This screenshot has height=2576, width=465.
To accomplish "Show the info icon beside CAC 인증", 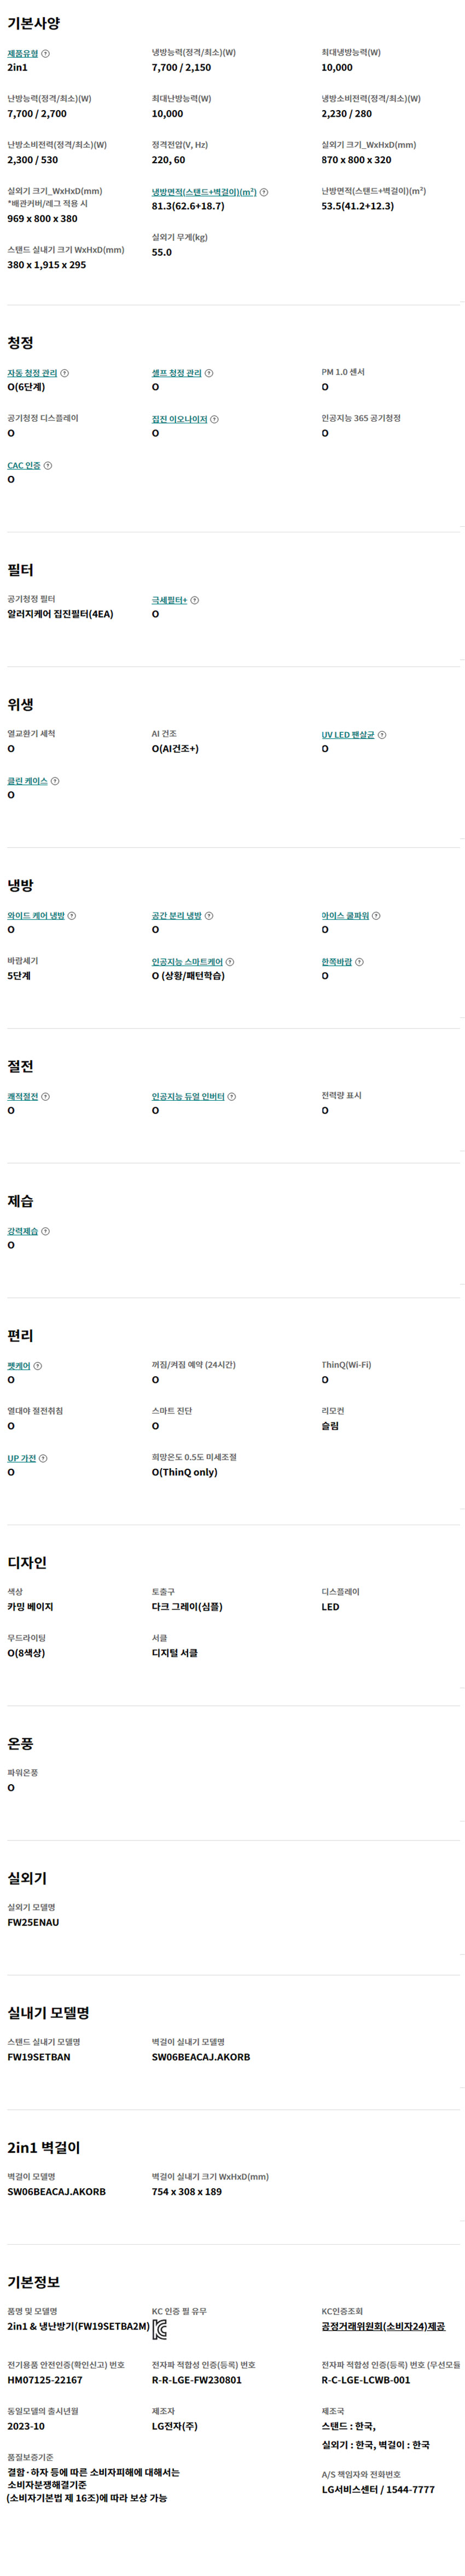I will pyautogui.click(x=48, y=466).
